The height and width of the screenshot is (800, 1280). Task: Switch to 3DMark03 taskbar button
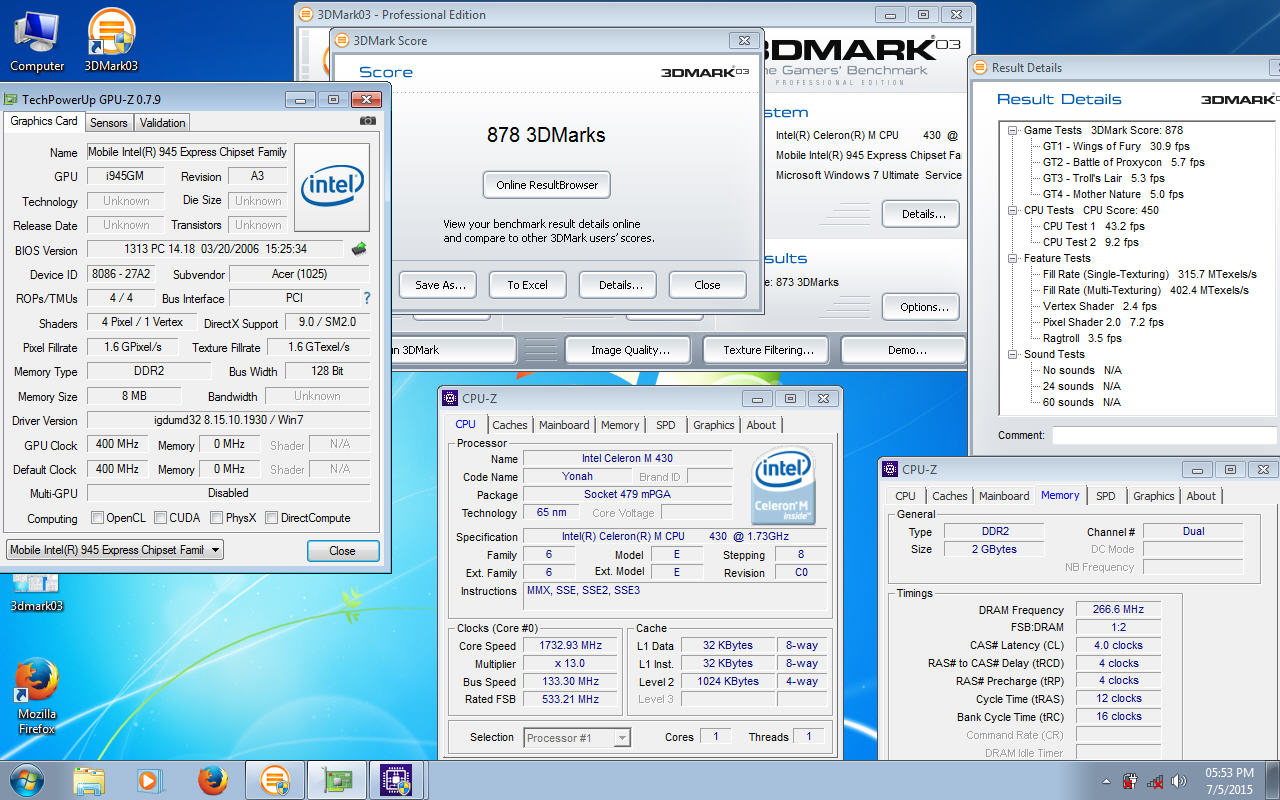[274, 780]
